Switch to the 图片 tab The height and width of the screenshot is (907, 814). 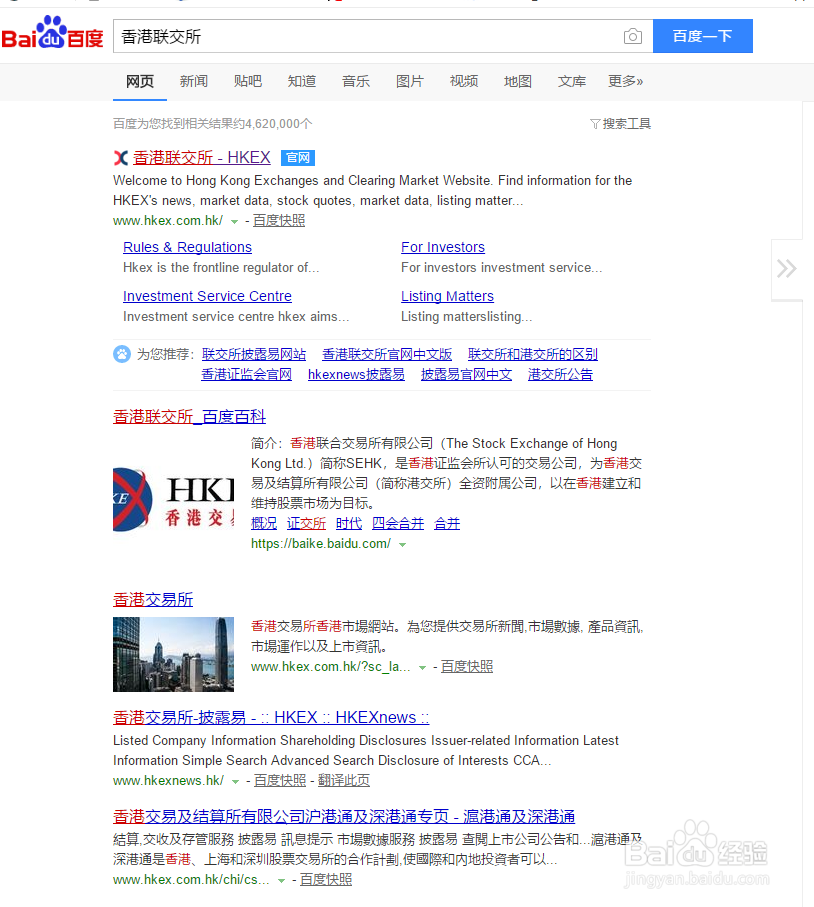point(410,81)
